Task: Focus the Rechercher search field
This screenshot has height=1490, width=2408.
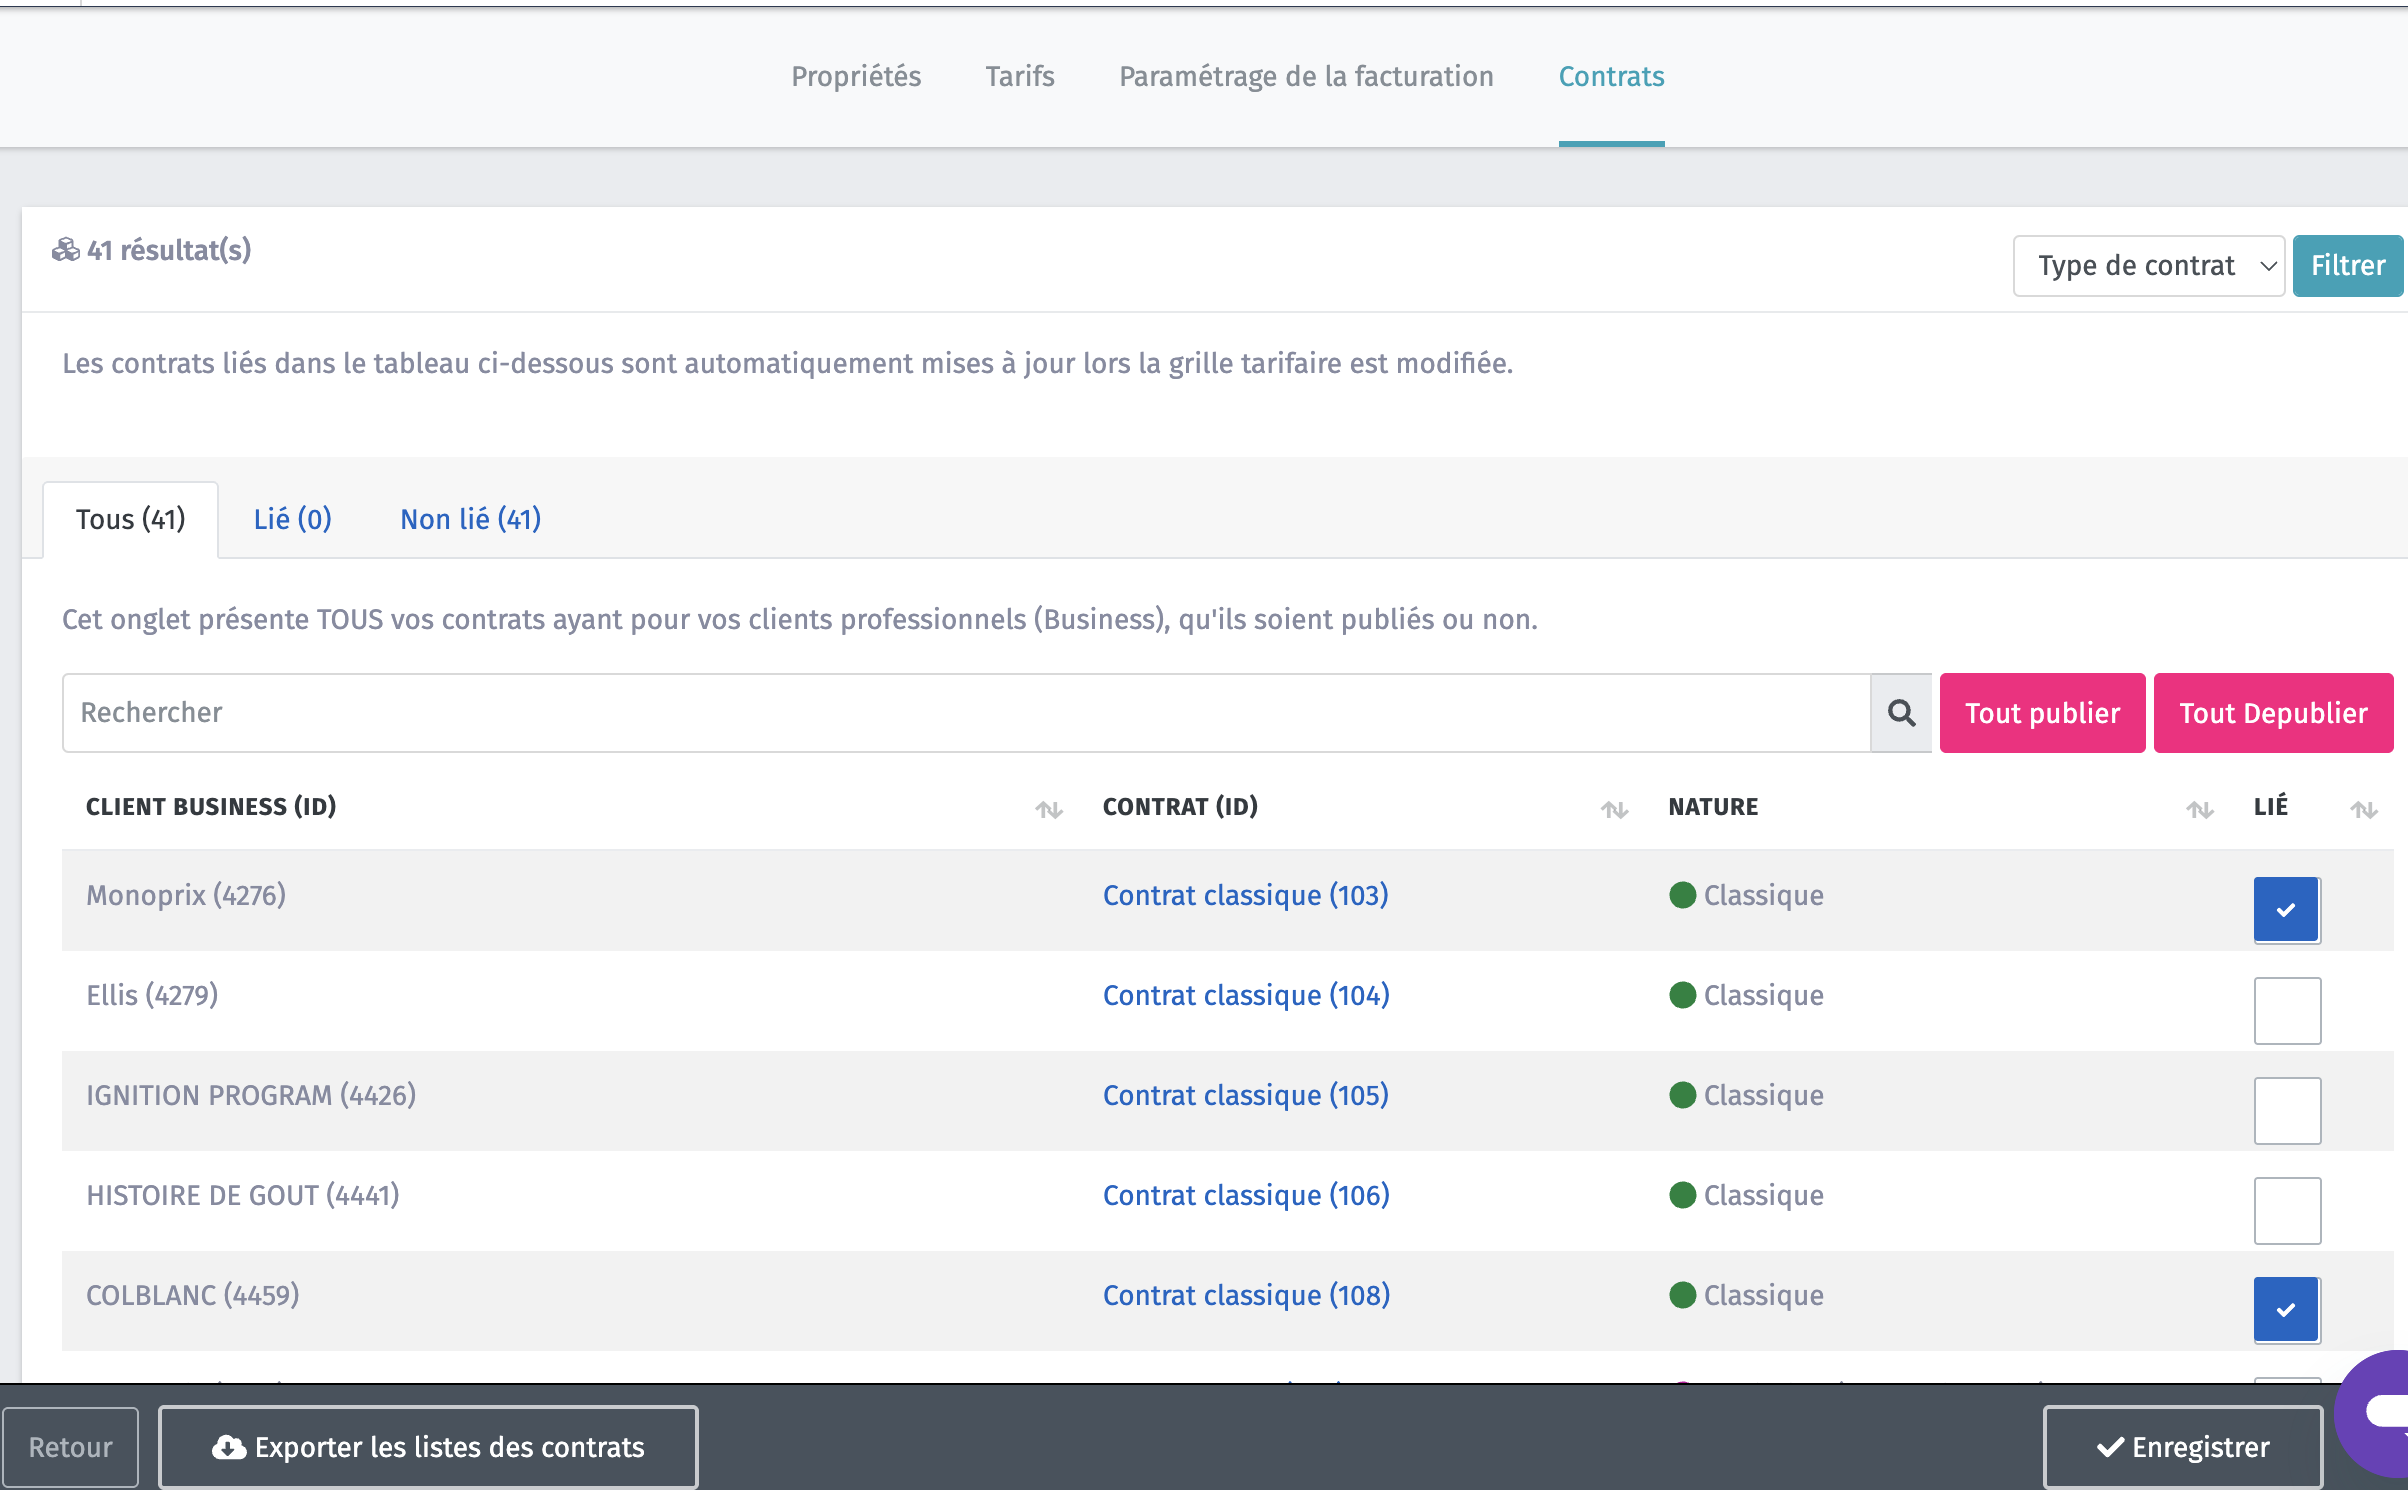Action: pyautogui.click(x=966, y=713)
